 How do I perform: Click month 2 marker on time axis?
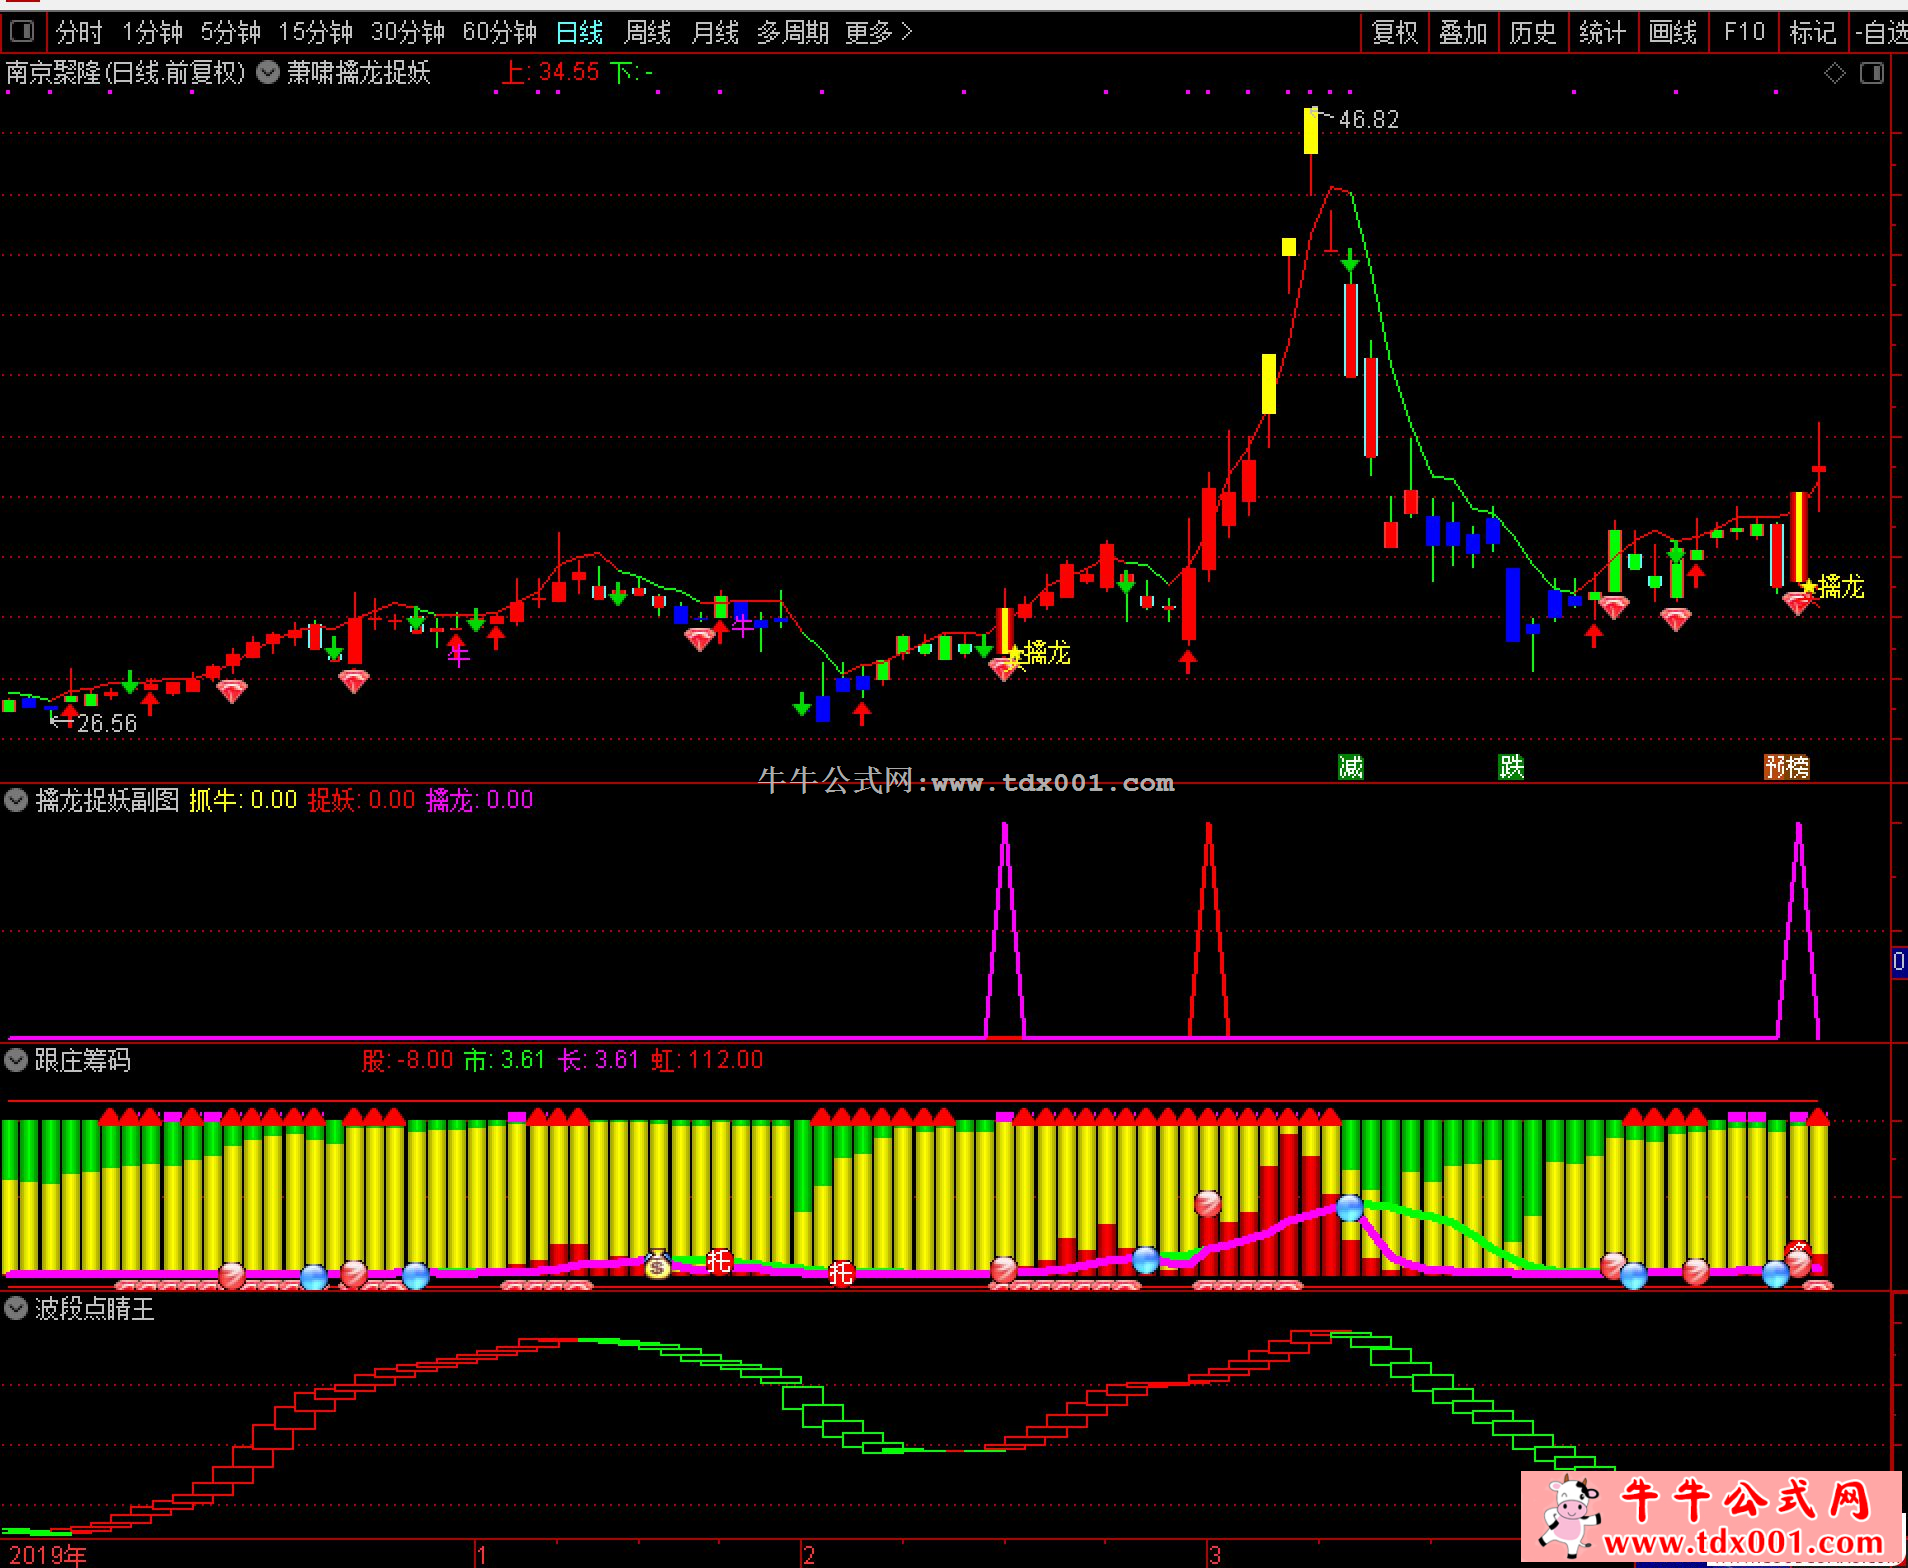809,1555
